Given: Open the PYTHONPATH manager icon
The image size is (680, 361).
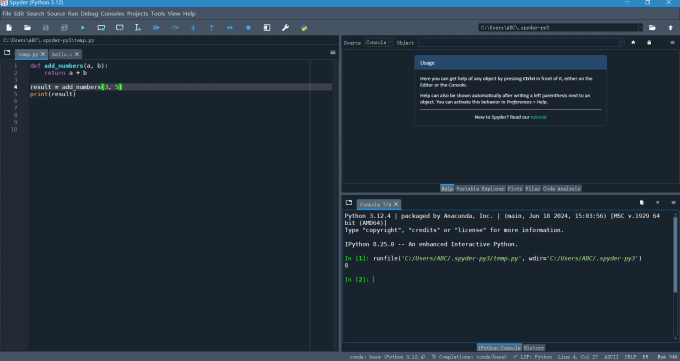Looking at the screenshot, I should coord(304,28).
